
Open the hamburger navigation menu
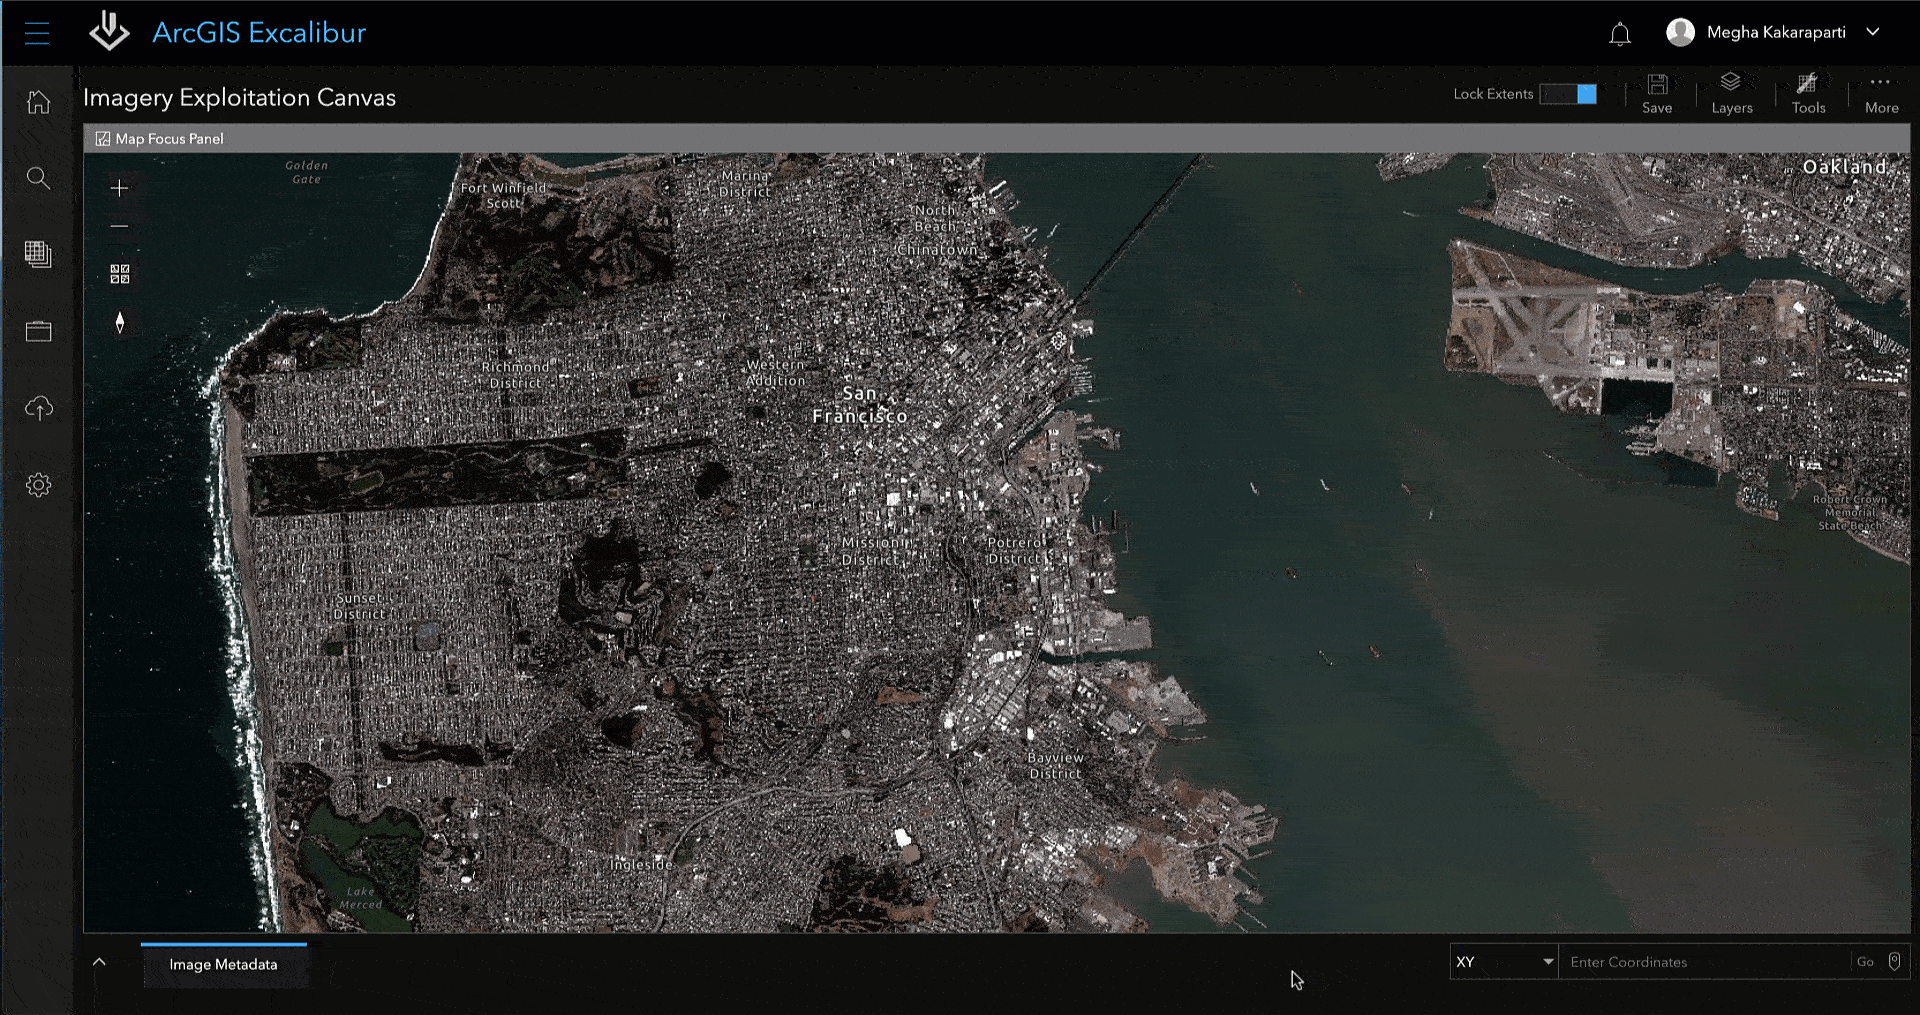click(37, 33)
